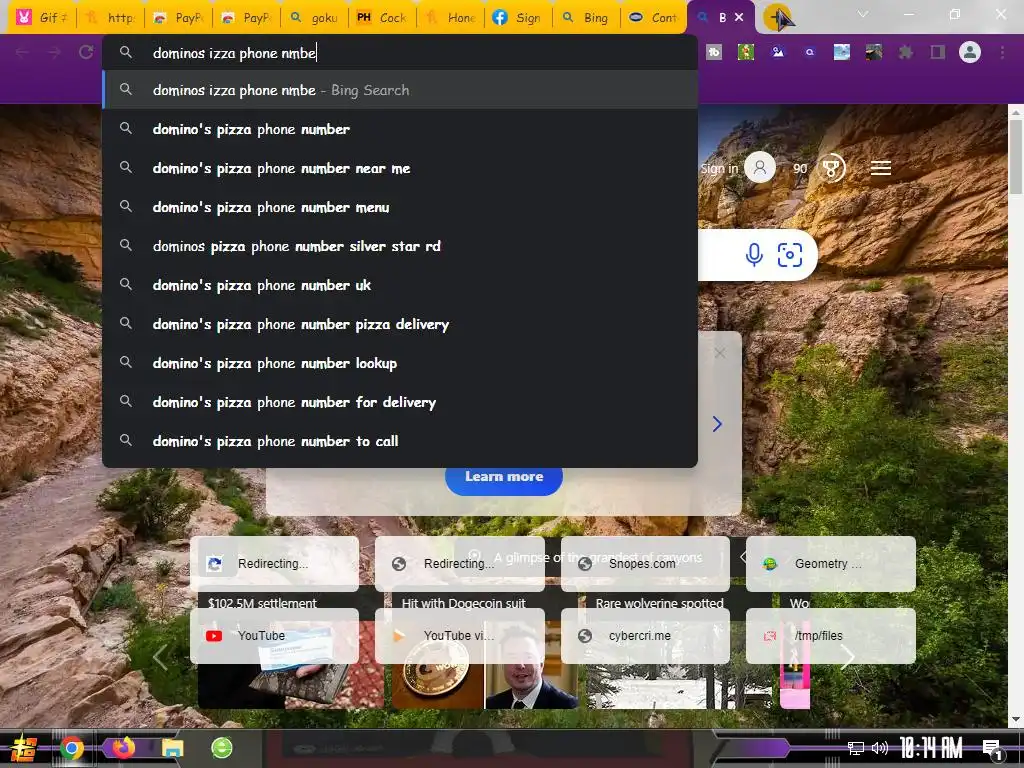This screenshot has height=768, width=1024.
Task: Select "domino's pizza phone number uk"
Action: click(x=400, y=285)
